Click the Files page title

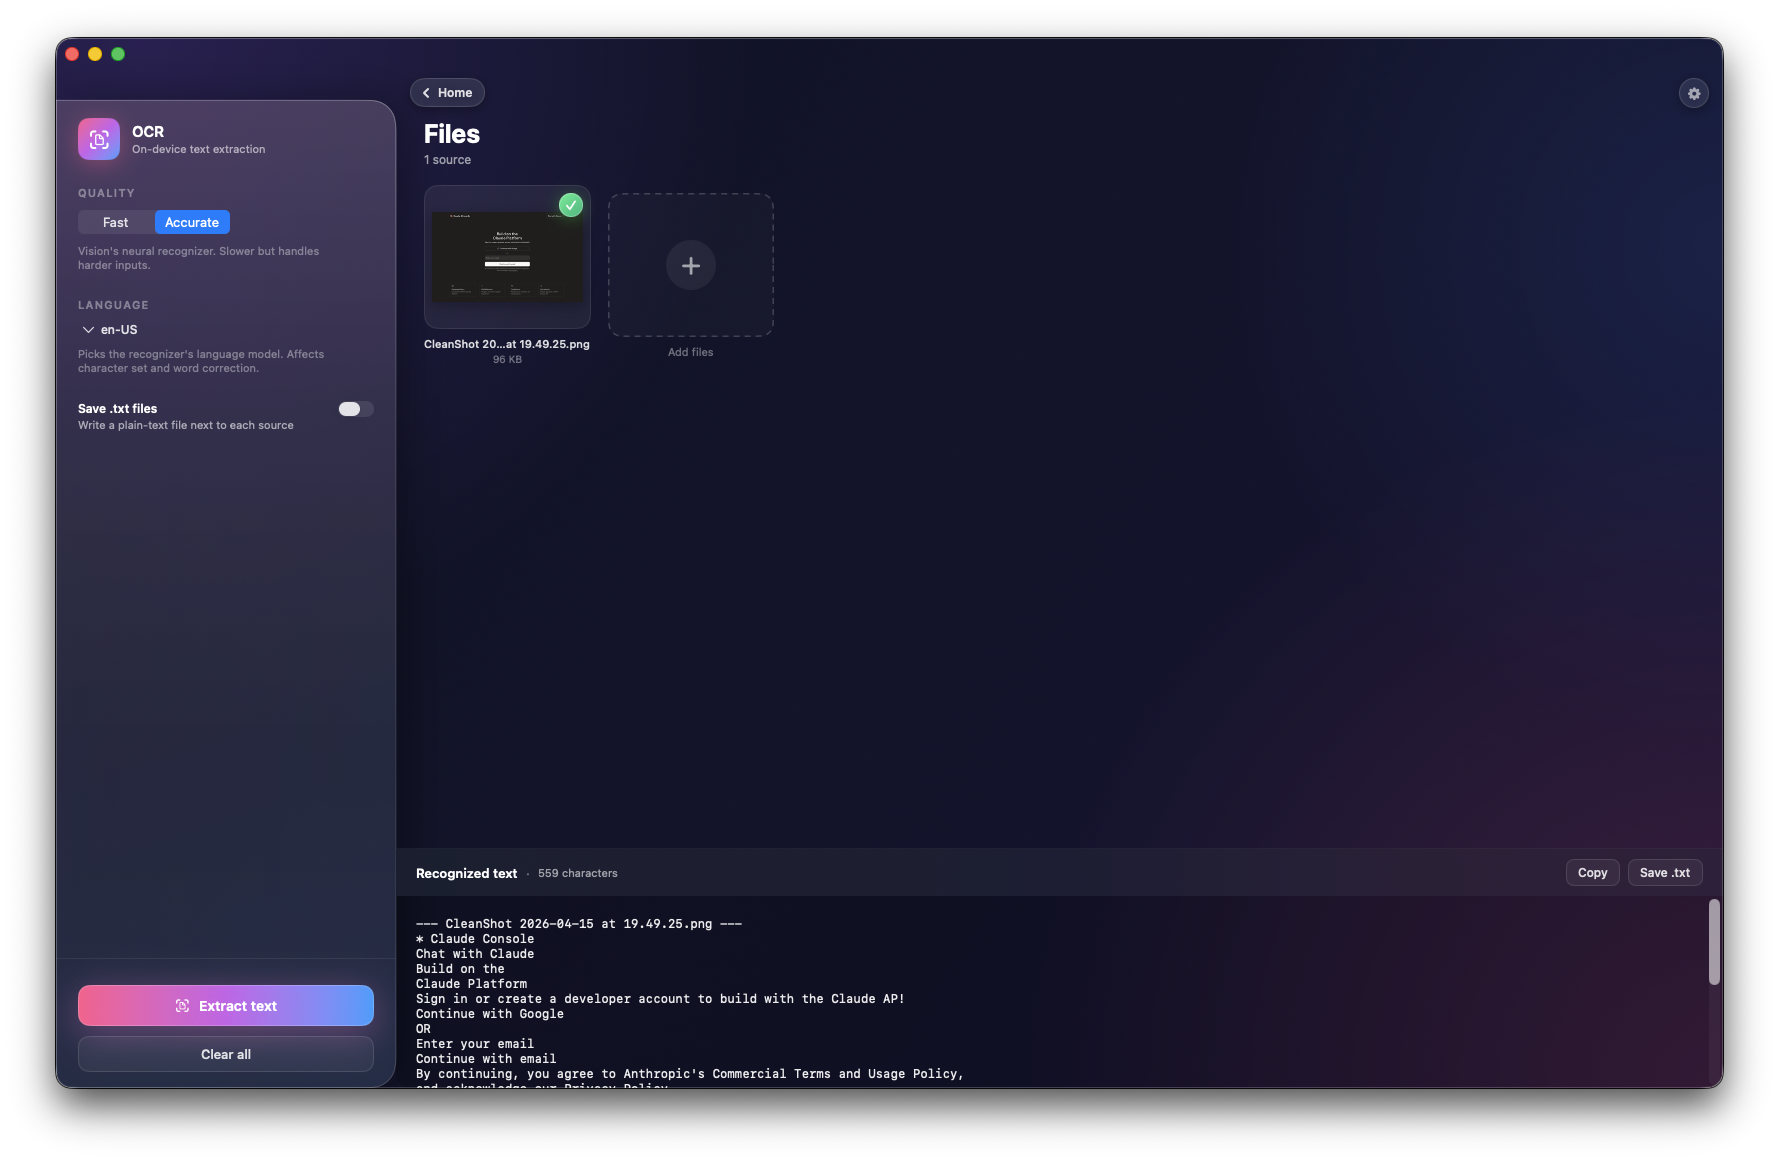tap(452, 134)
